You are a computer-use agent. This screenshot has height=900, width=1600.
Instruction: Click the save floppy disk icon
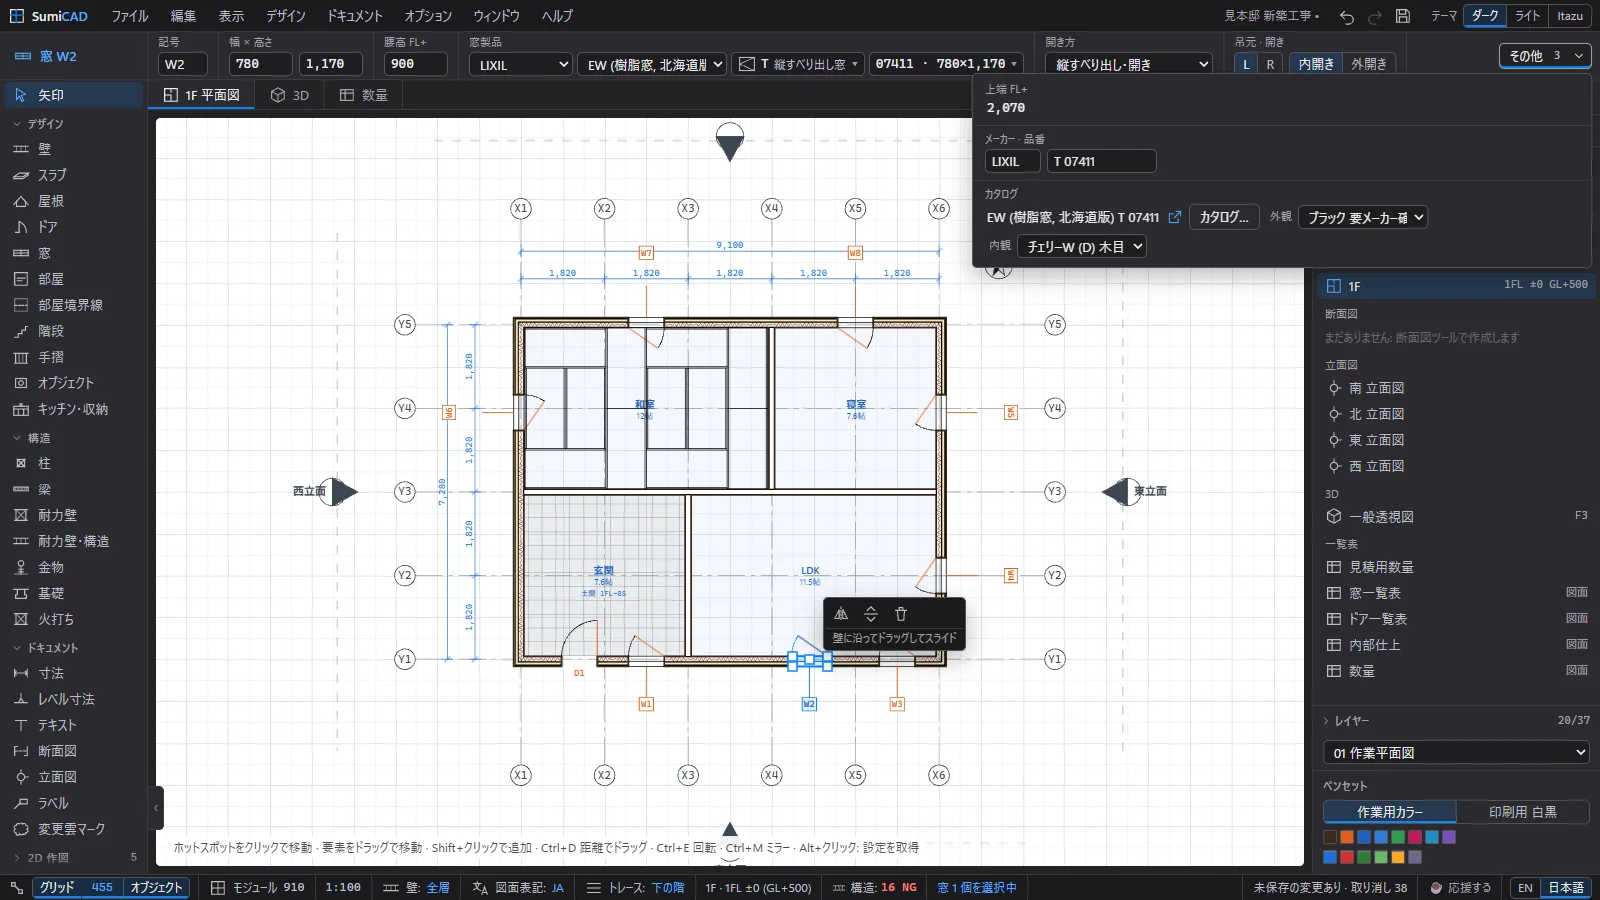[x=1403, y=16]
